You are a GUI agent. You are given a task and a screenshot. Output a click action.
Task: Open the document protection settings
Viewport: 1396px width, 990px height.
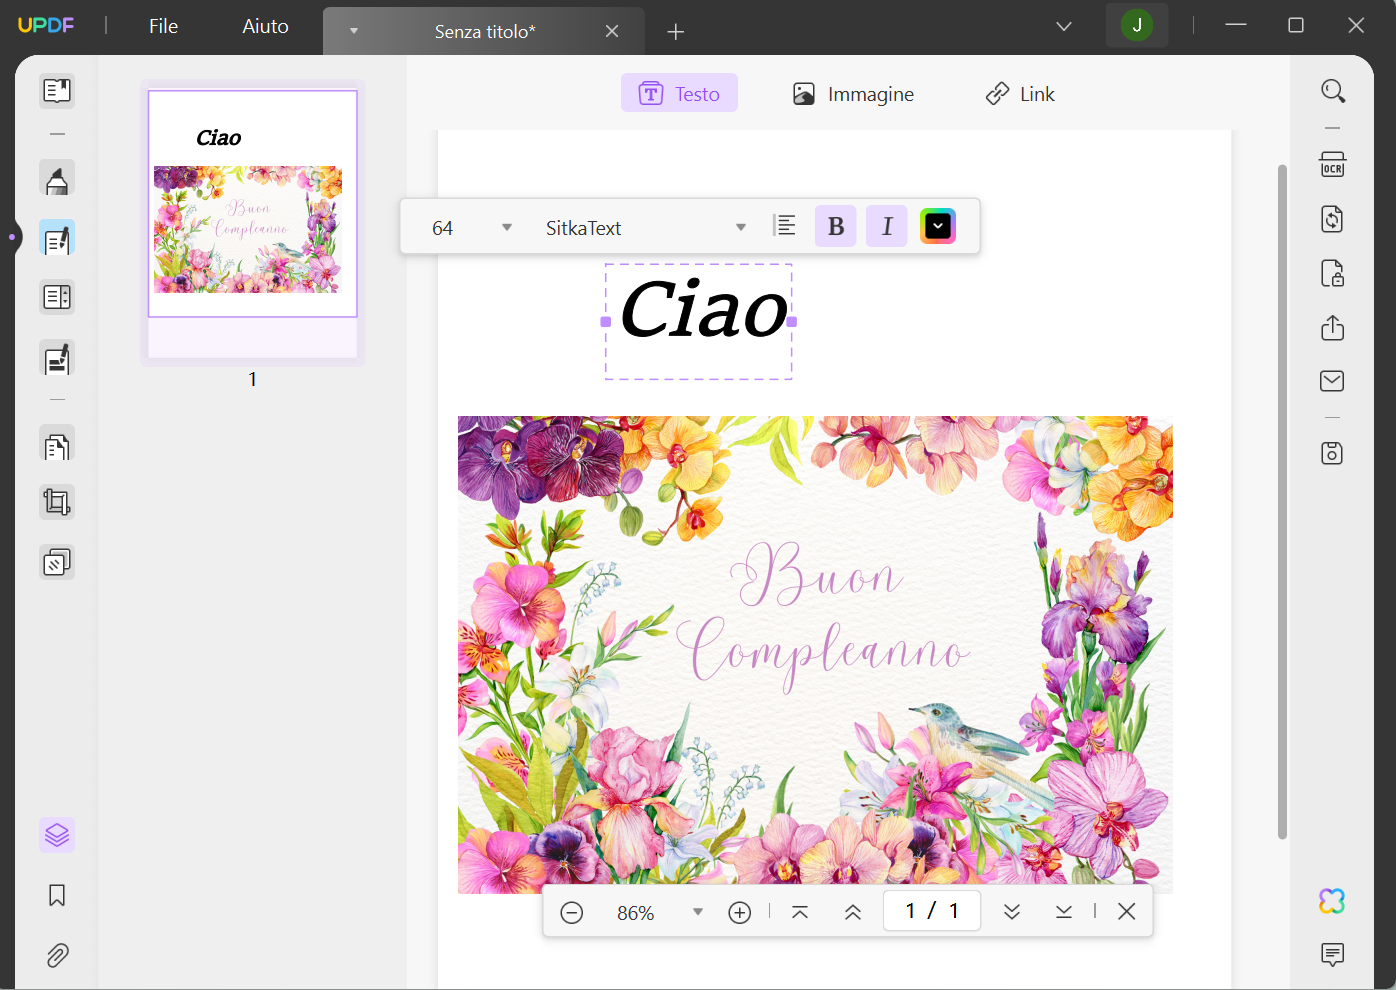point(1332,273)
